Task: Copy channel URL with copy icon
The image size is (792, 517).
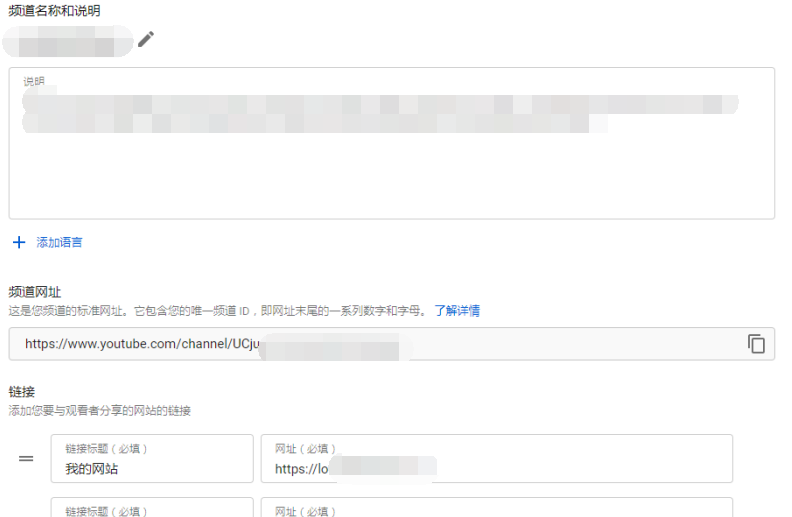Action: (756, 344)
